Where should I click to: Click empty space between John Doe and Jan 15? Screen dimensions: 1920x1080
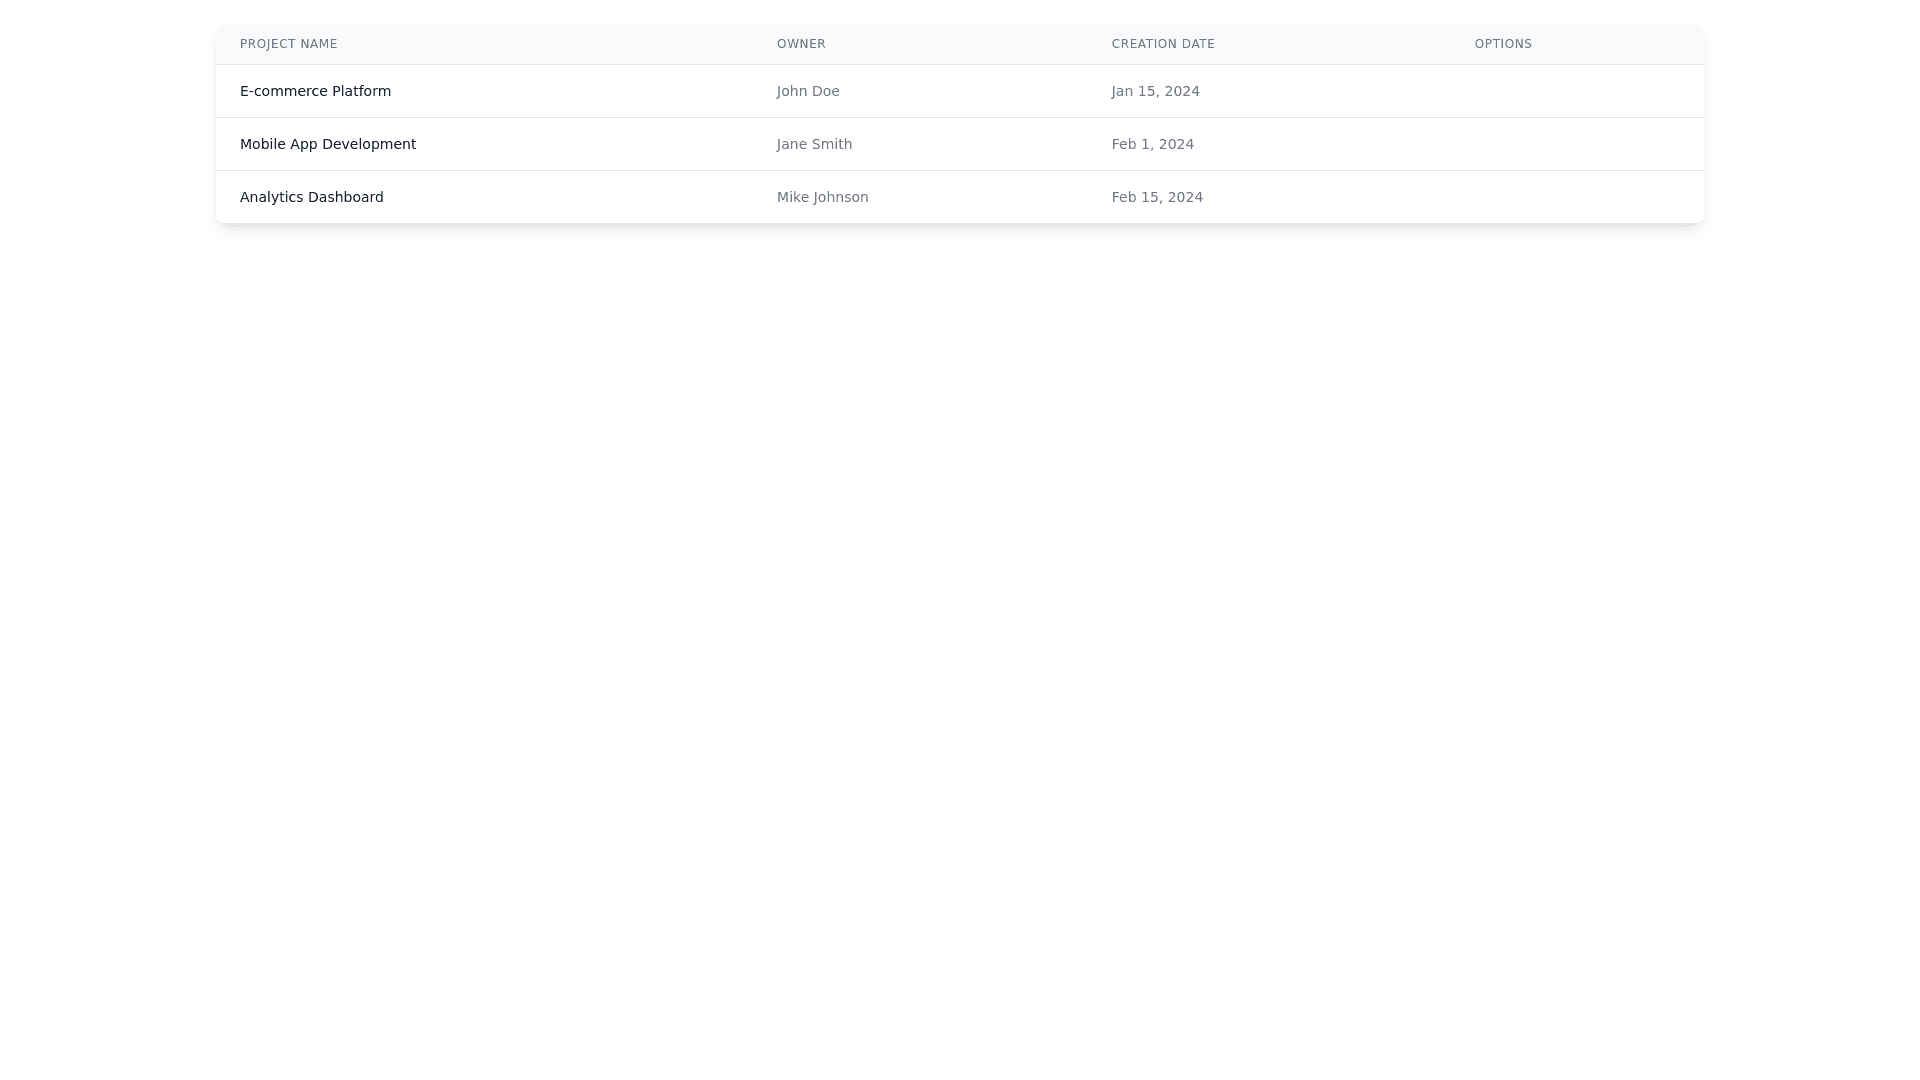(x=975, y=91)
